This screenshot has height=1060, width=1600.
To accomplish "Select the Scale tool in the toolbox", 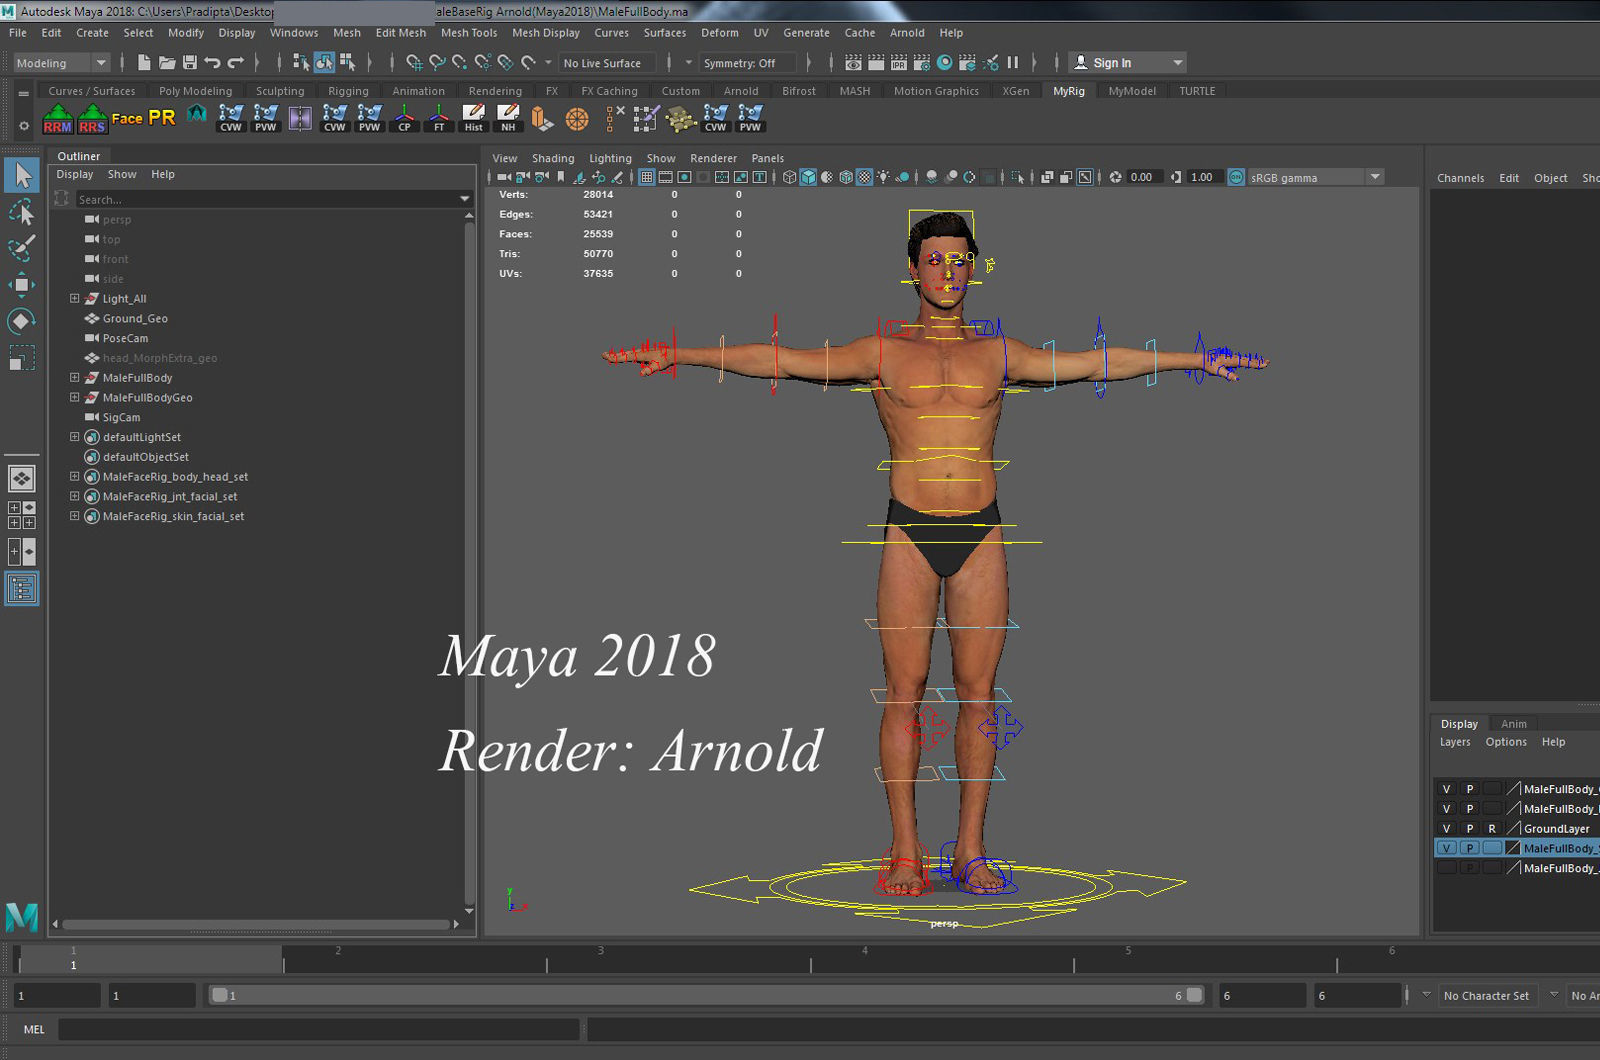I will coord(22,357).
